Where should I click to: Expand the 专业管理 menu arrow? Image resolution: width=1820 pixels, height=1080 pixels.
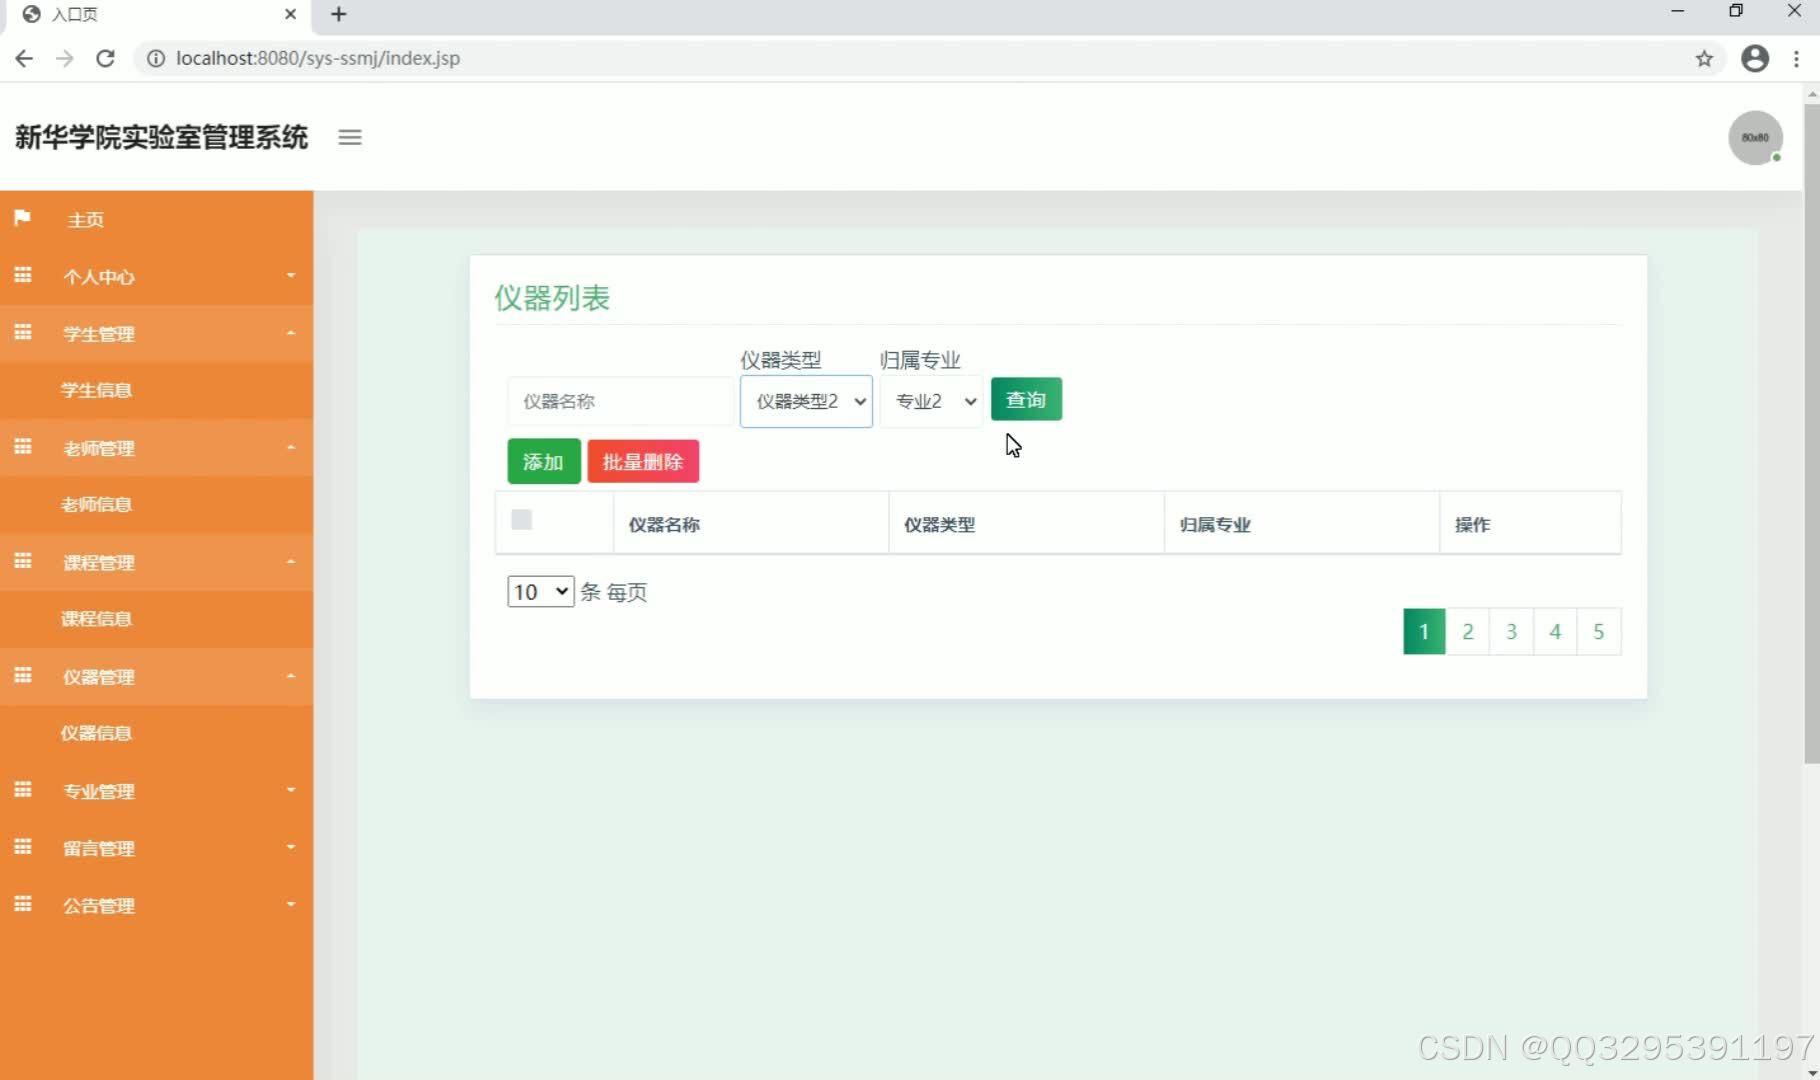tap(291, 790)
